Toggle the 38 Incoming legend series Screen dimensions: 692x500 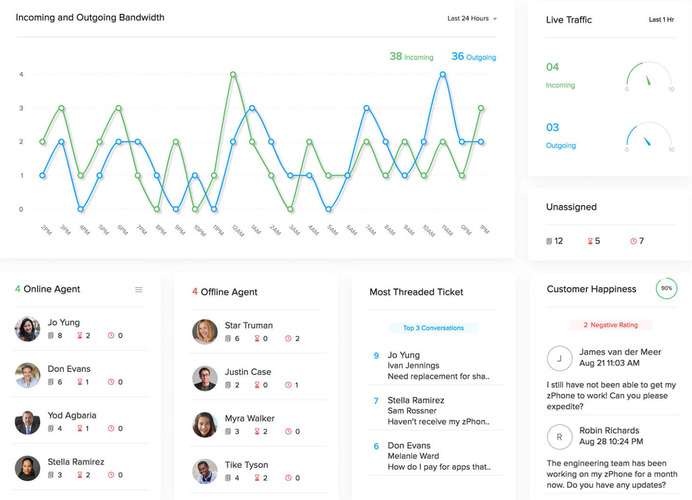pos(411,56)
